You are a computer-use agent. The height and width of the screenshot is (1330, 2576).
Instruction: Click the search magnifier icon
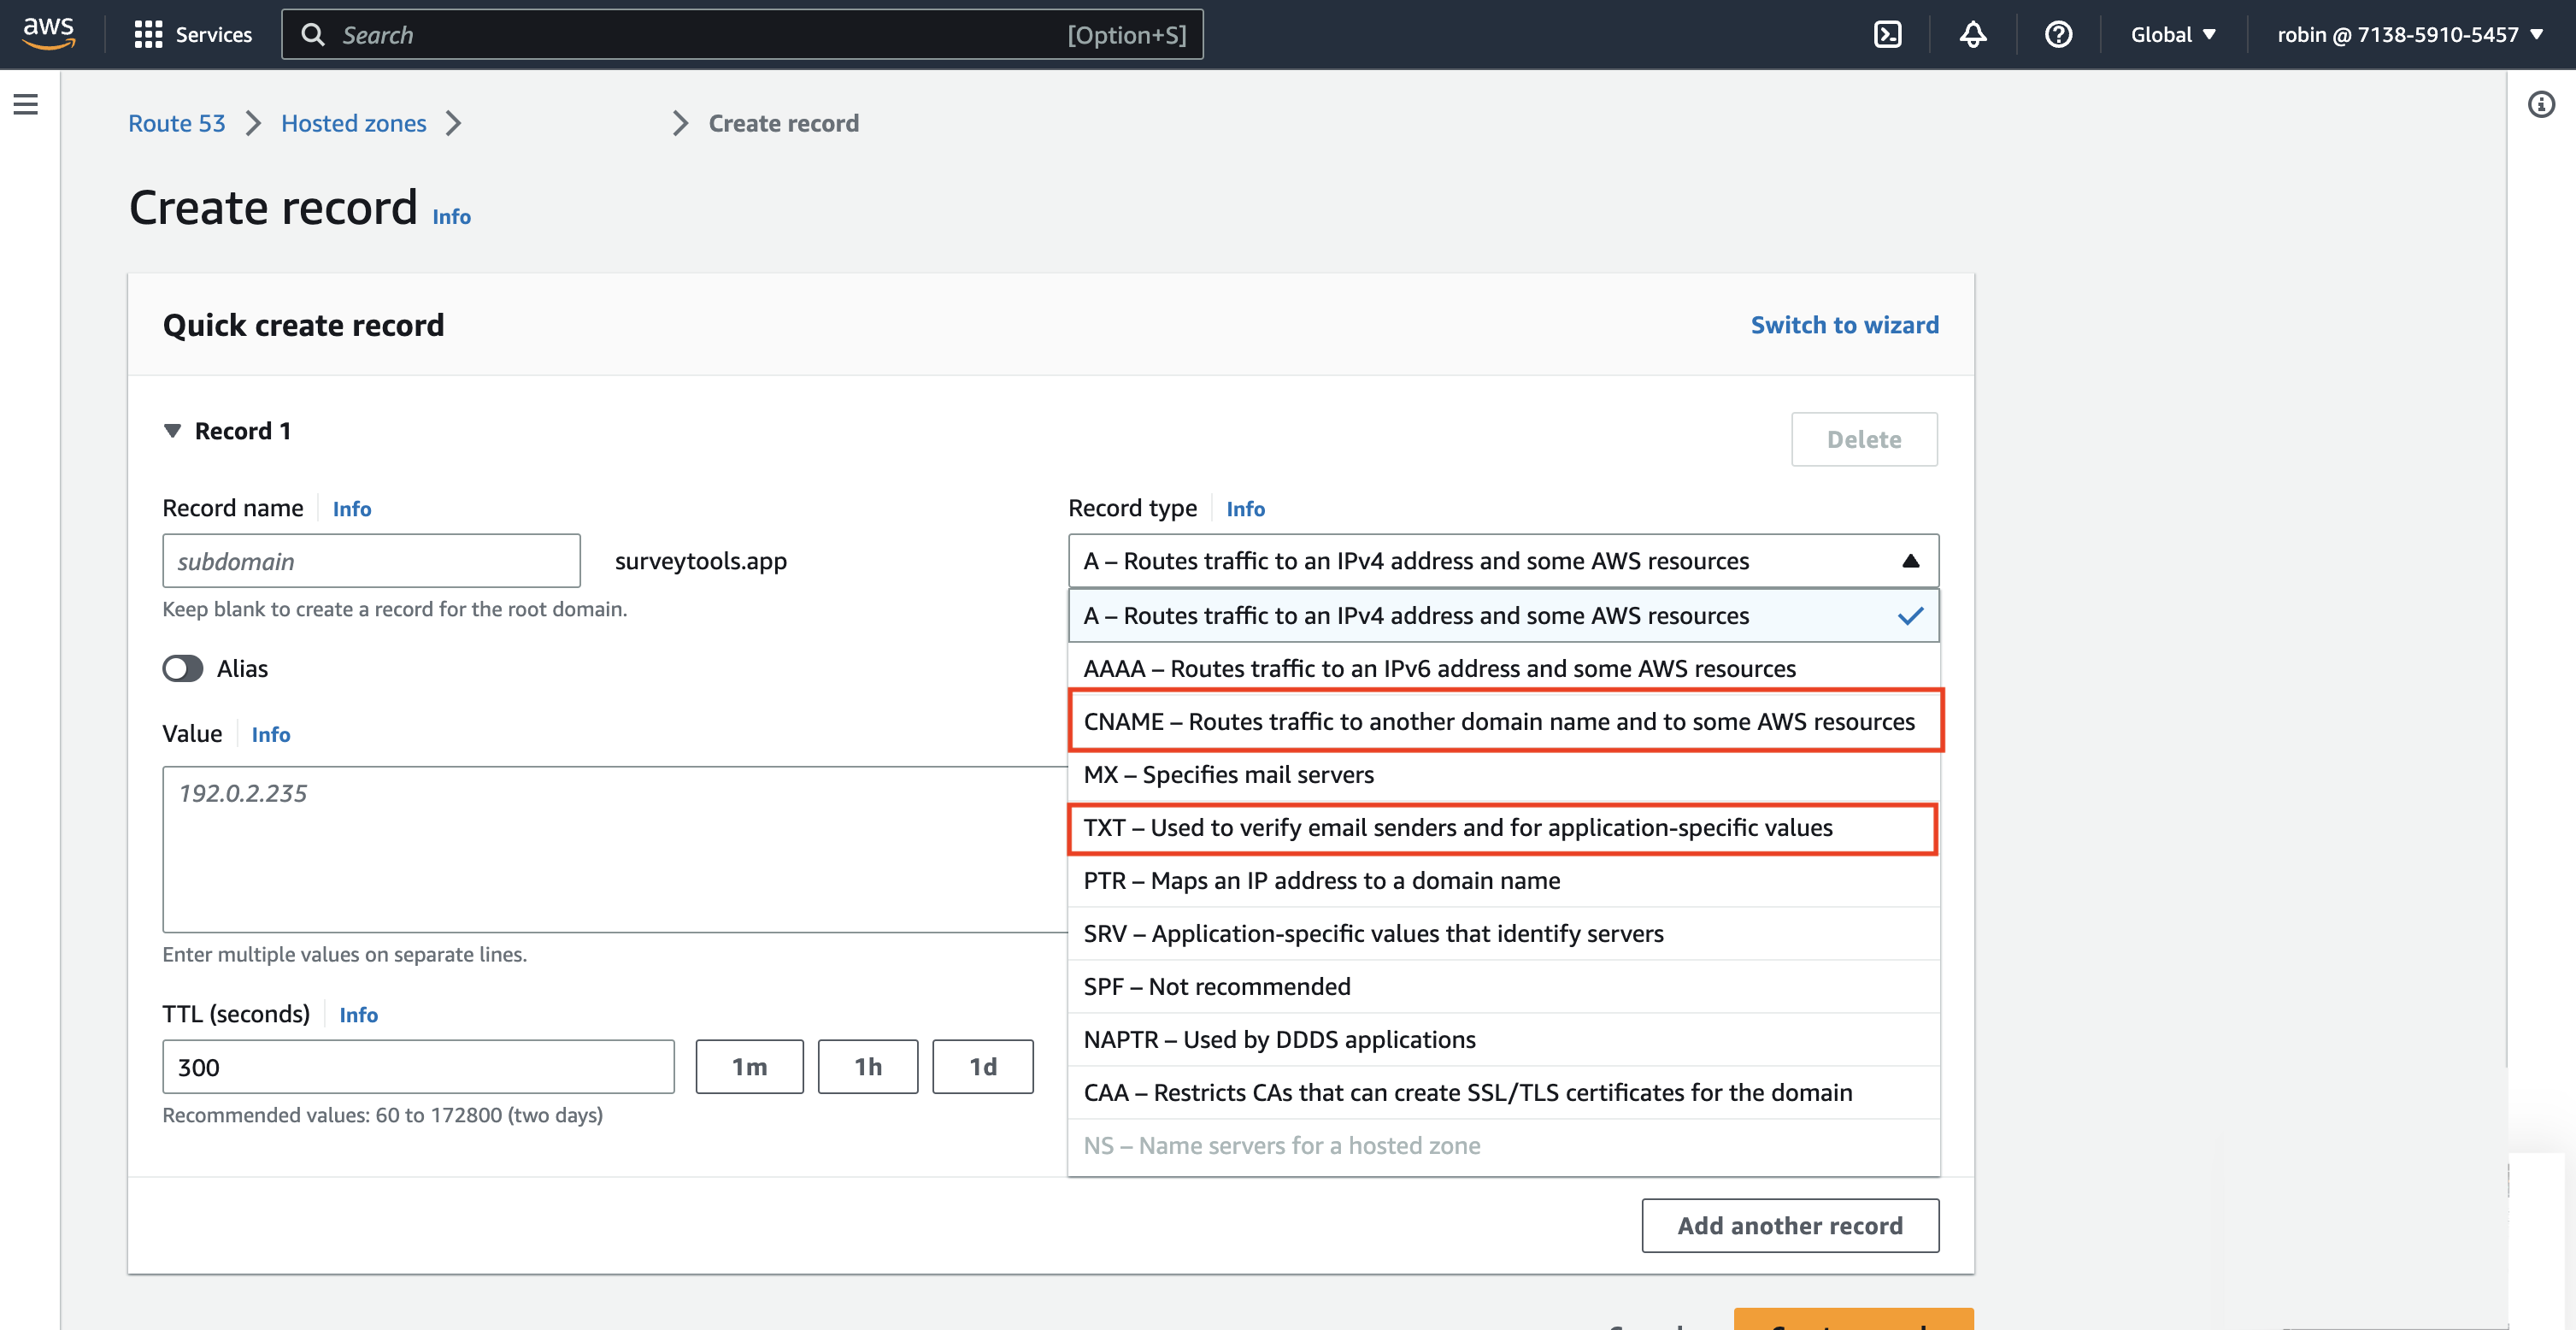coord(313,35)
